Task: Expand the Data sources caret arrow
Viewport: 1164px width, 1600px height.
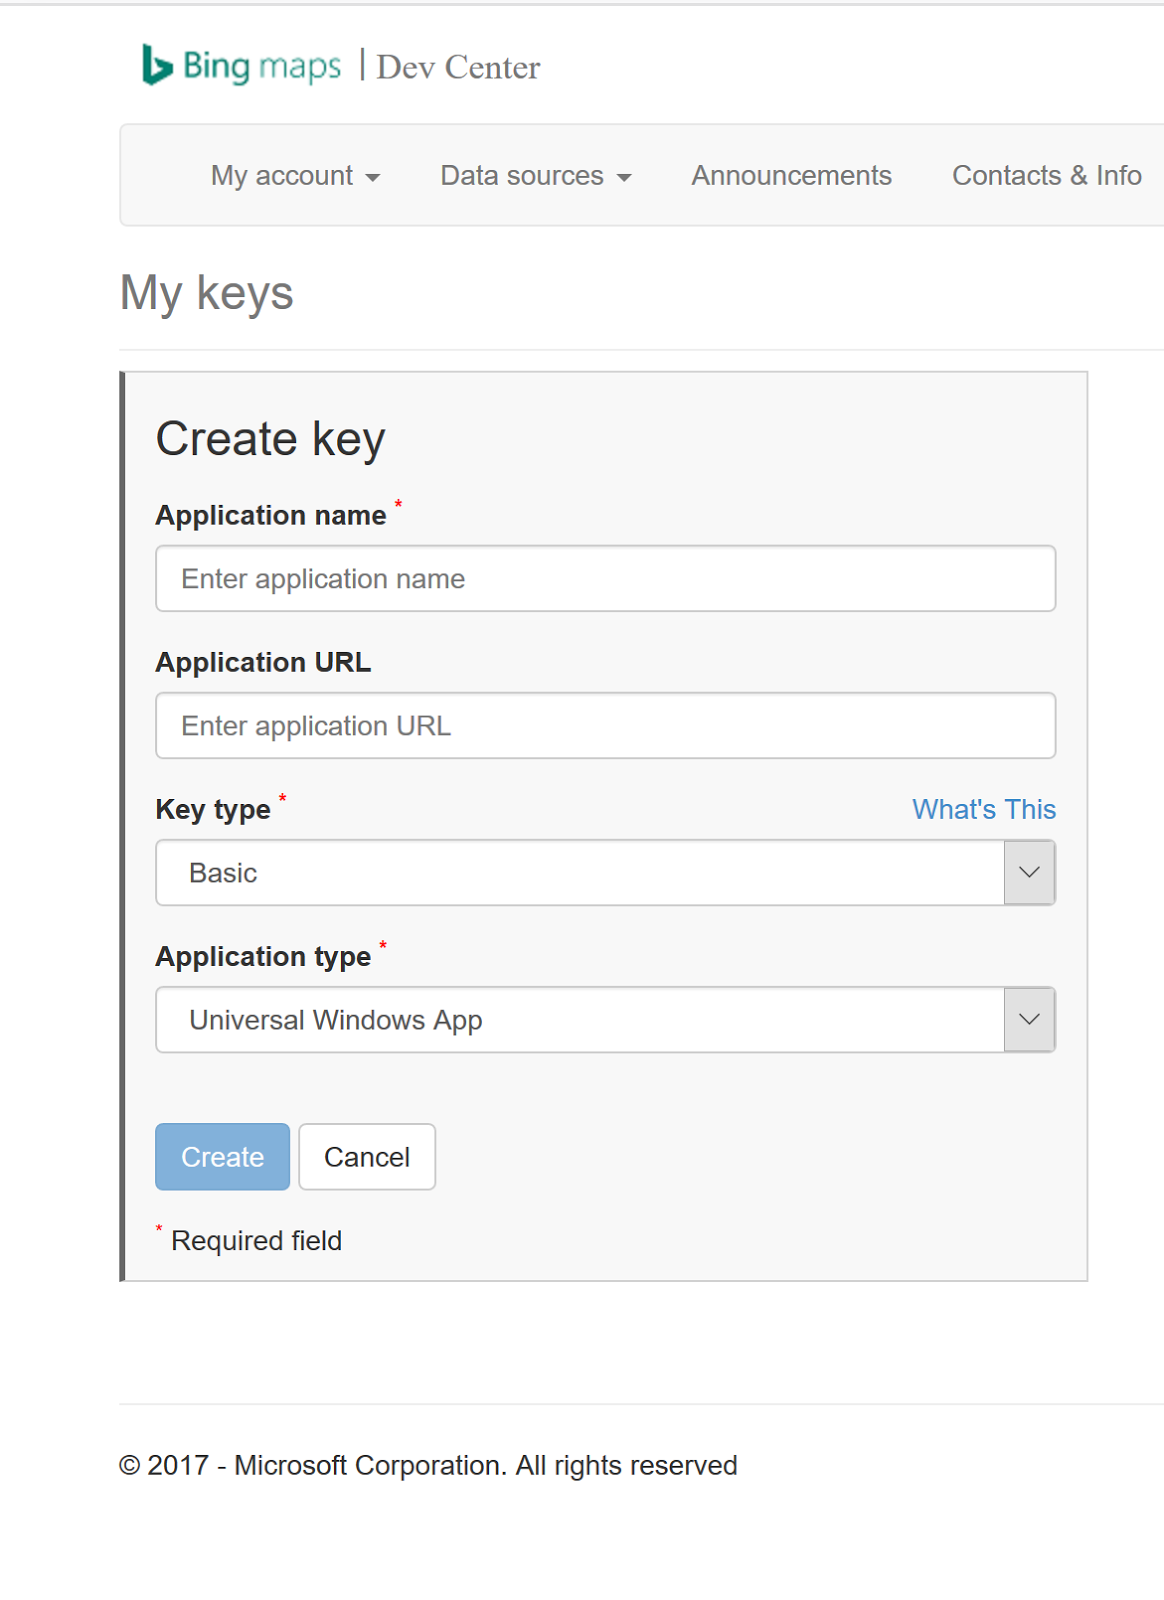Action: pyautogui.click(x=624, y=178)
